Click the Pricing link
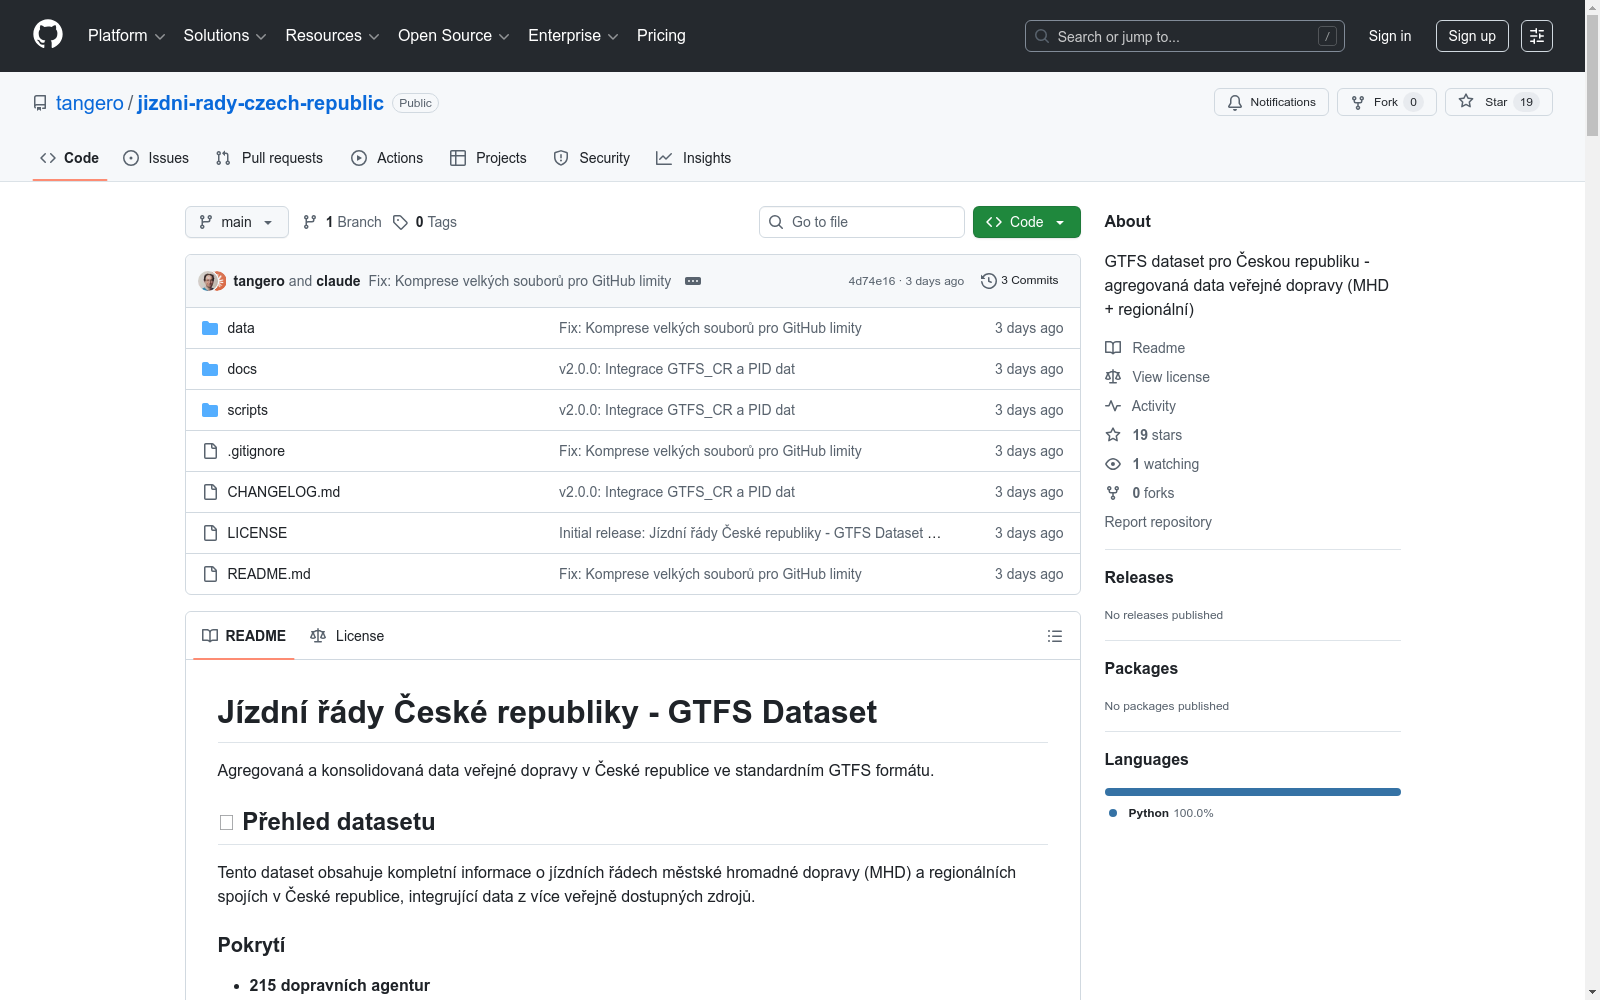The width and height of the screenshot is (1600, 1000). click(661, 36)
